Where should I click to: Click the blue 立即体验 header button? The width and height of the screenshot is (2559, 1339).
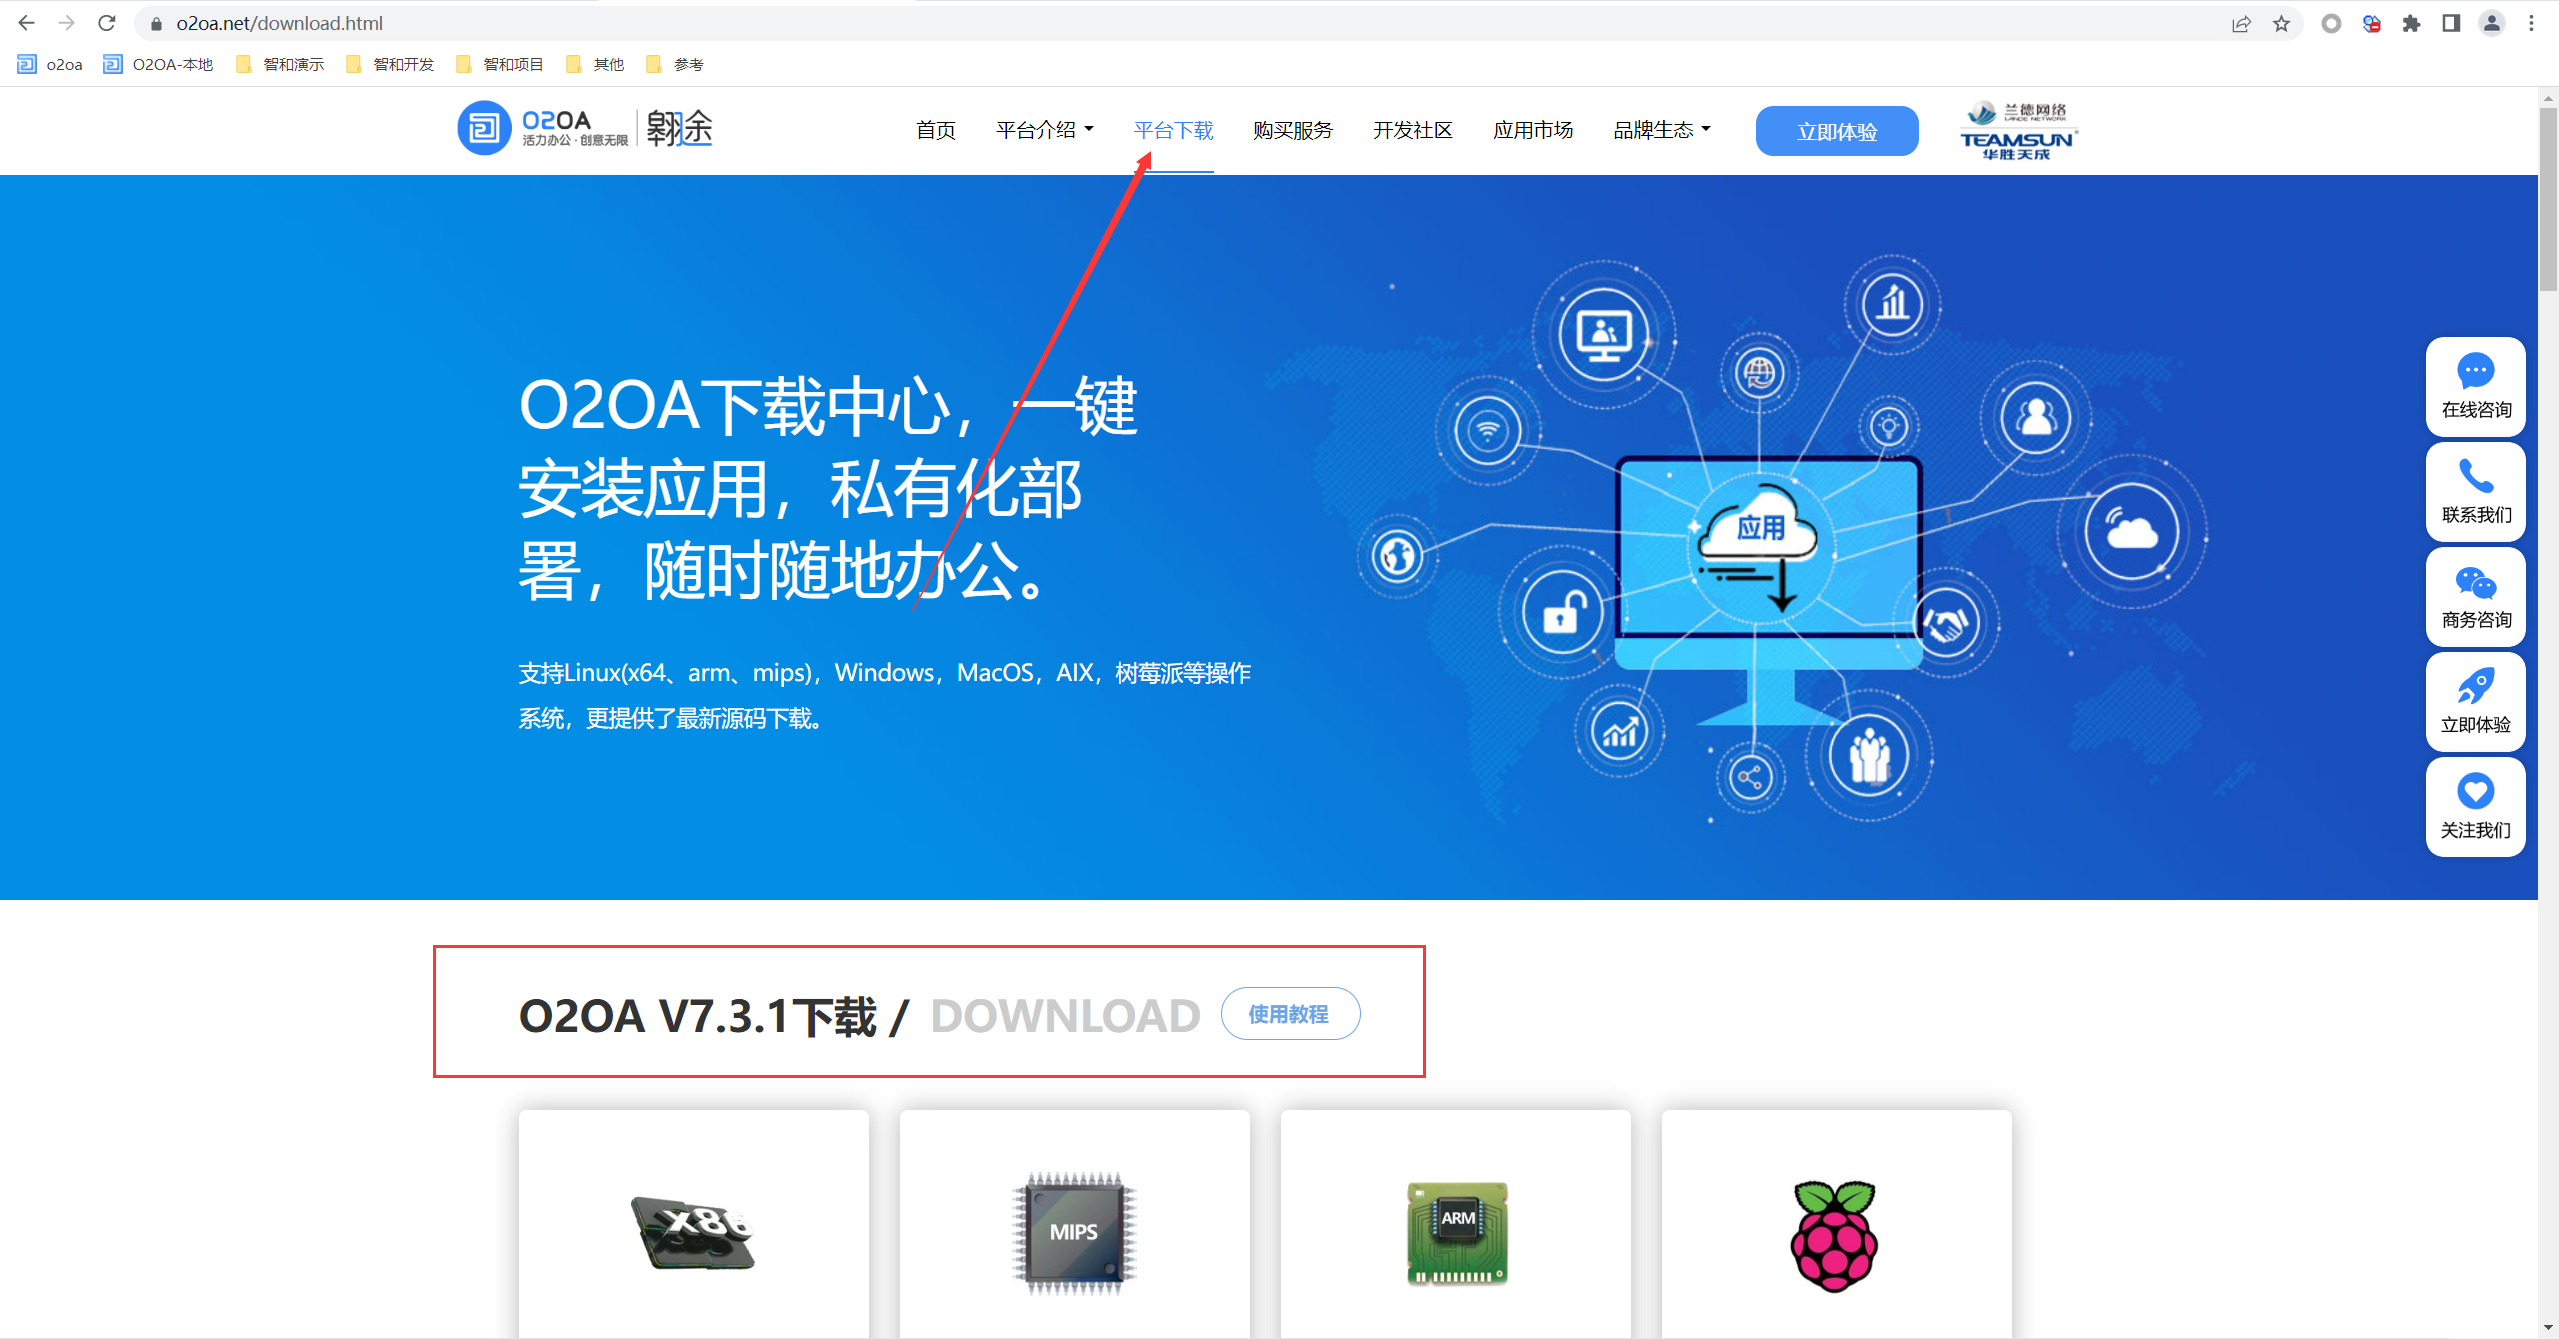1836,131
